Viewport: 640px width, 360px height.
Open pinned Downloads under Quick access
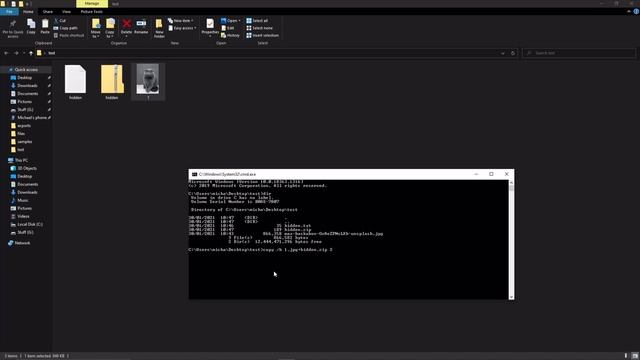click(x=27, y=86)
